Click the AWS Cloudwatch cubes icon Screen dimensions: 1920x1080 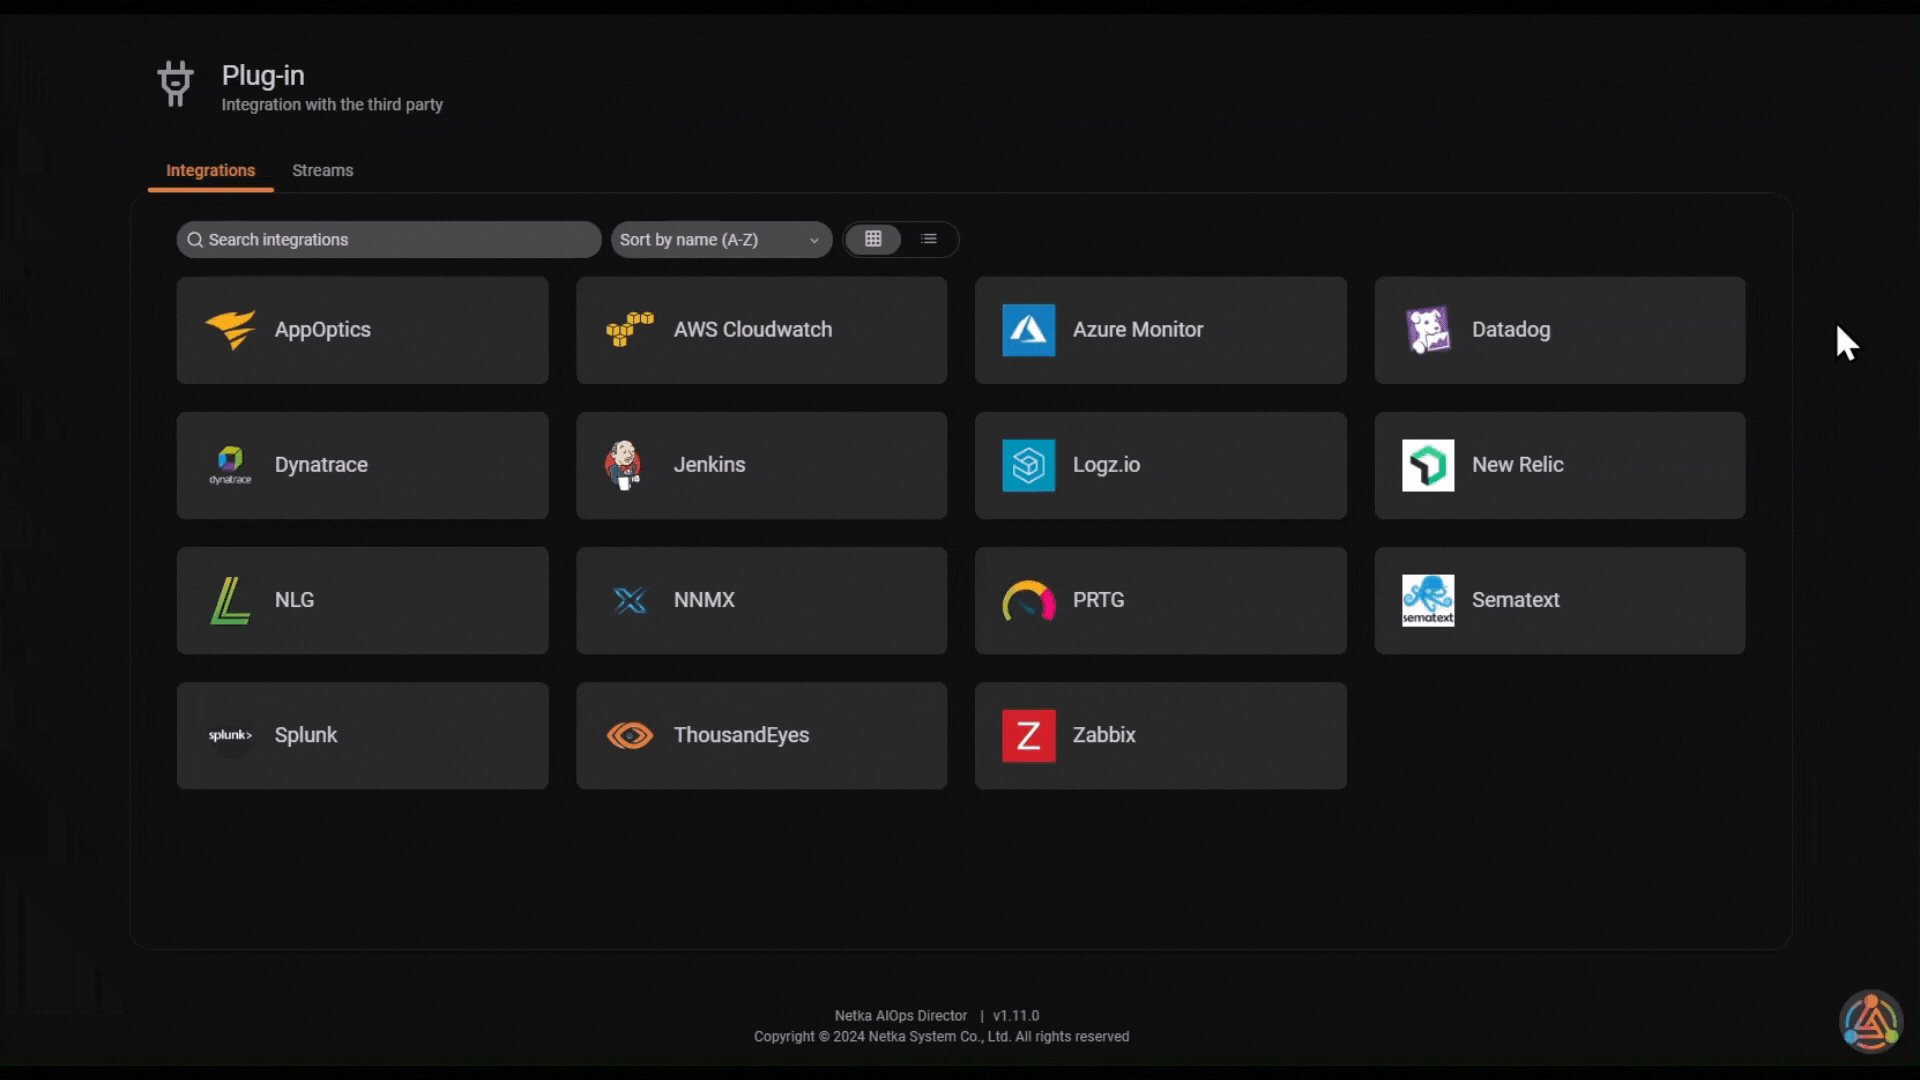click(x=629, y=330)
